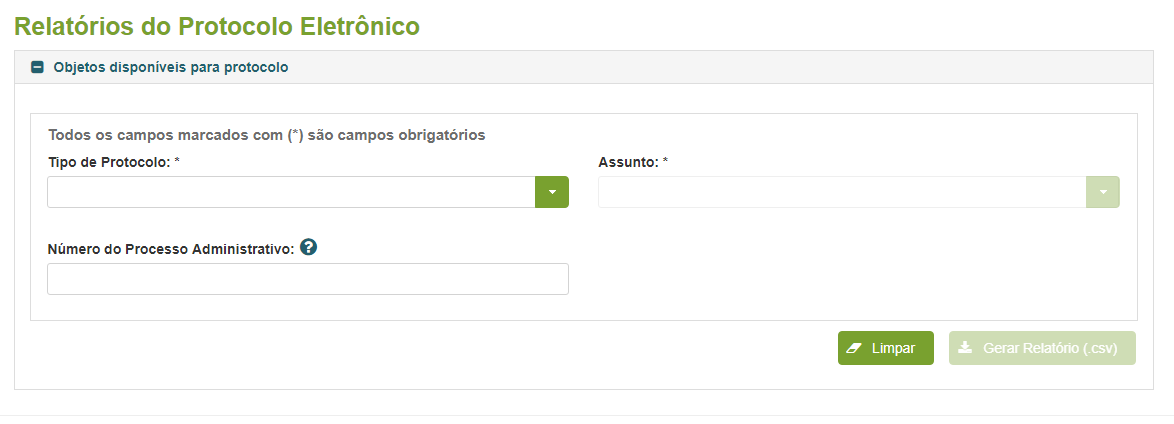Click the Relatórios do Protocolo Eletrônico heading
The height and width of the screenshot is (424, 1174).
(216, 26)
